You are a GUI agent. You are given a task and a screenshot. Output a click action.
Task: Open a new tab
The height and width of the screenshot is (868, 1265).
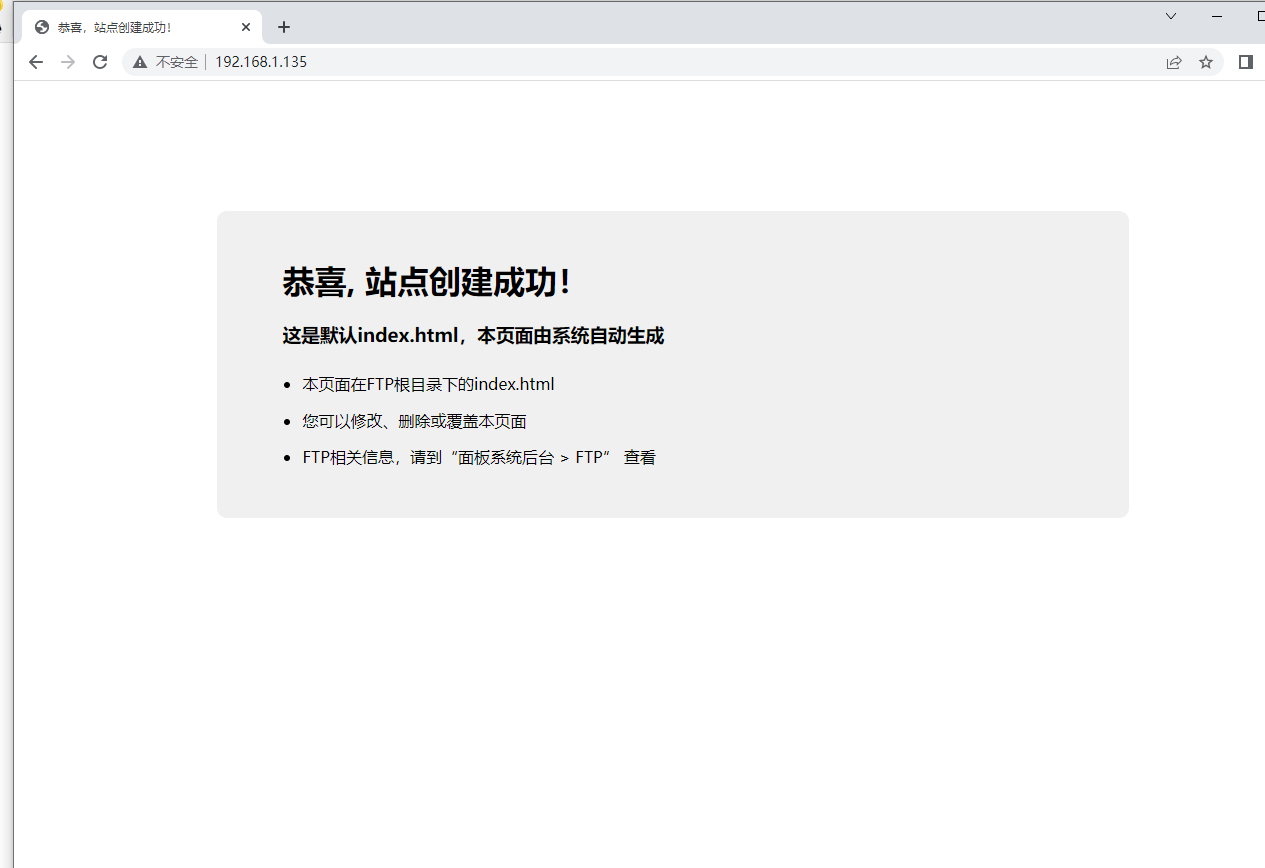[x=284, y=27]
